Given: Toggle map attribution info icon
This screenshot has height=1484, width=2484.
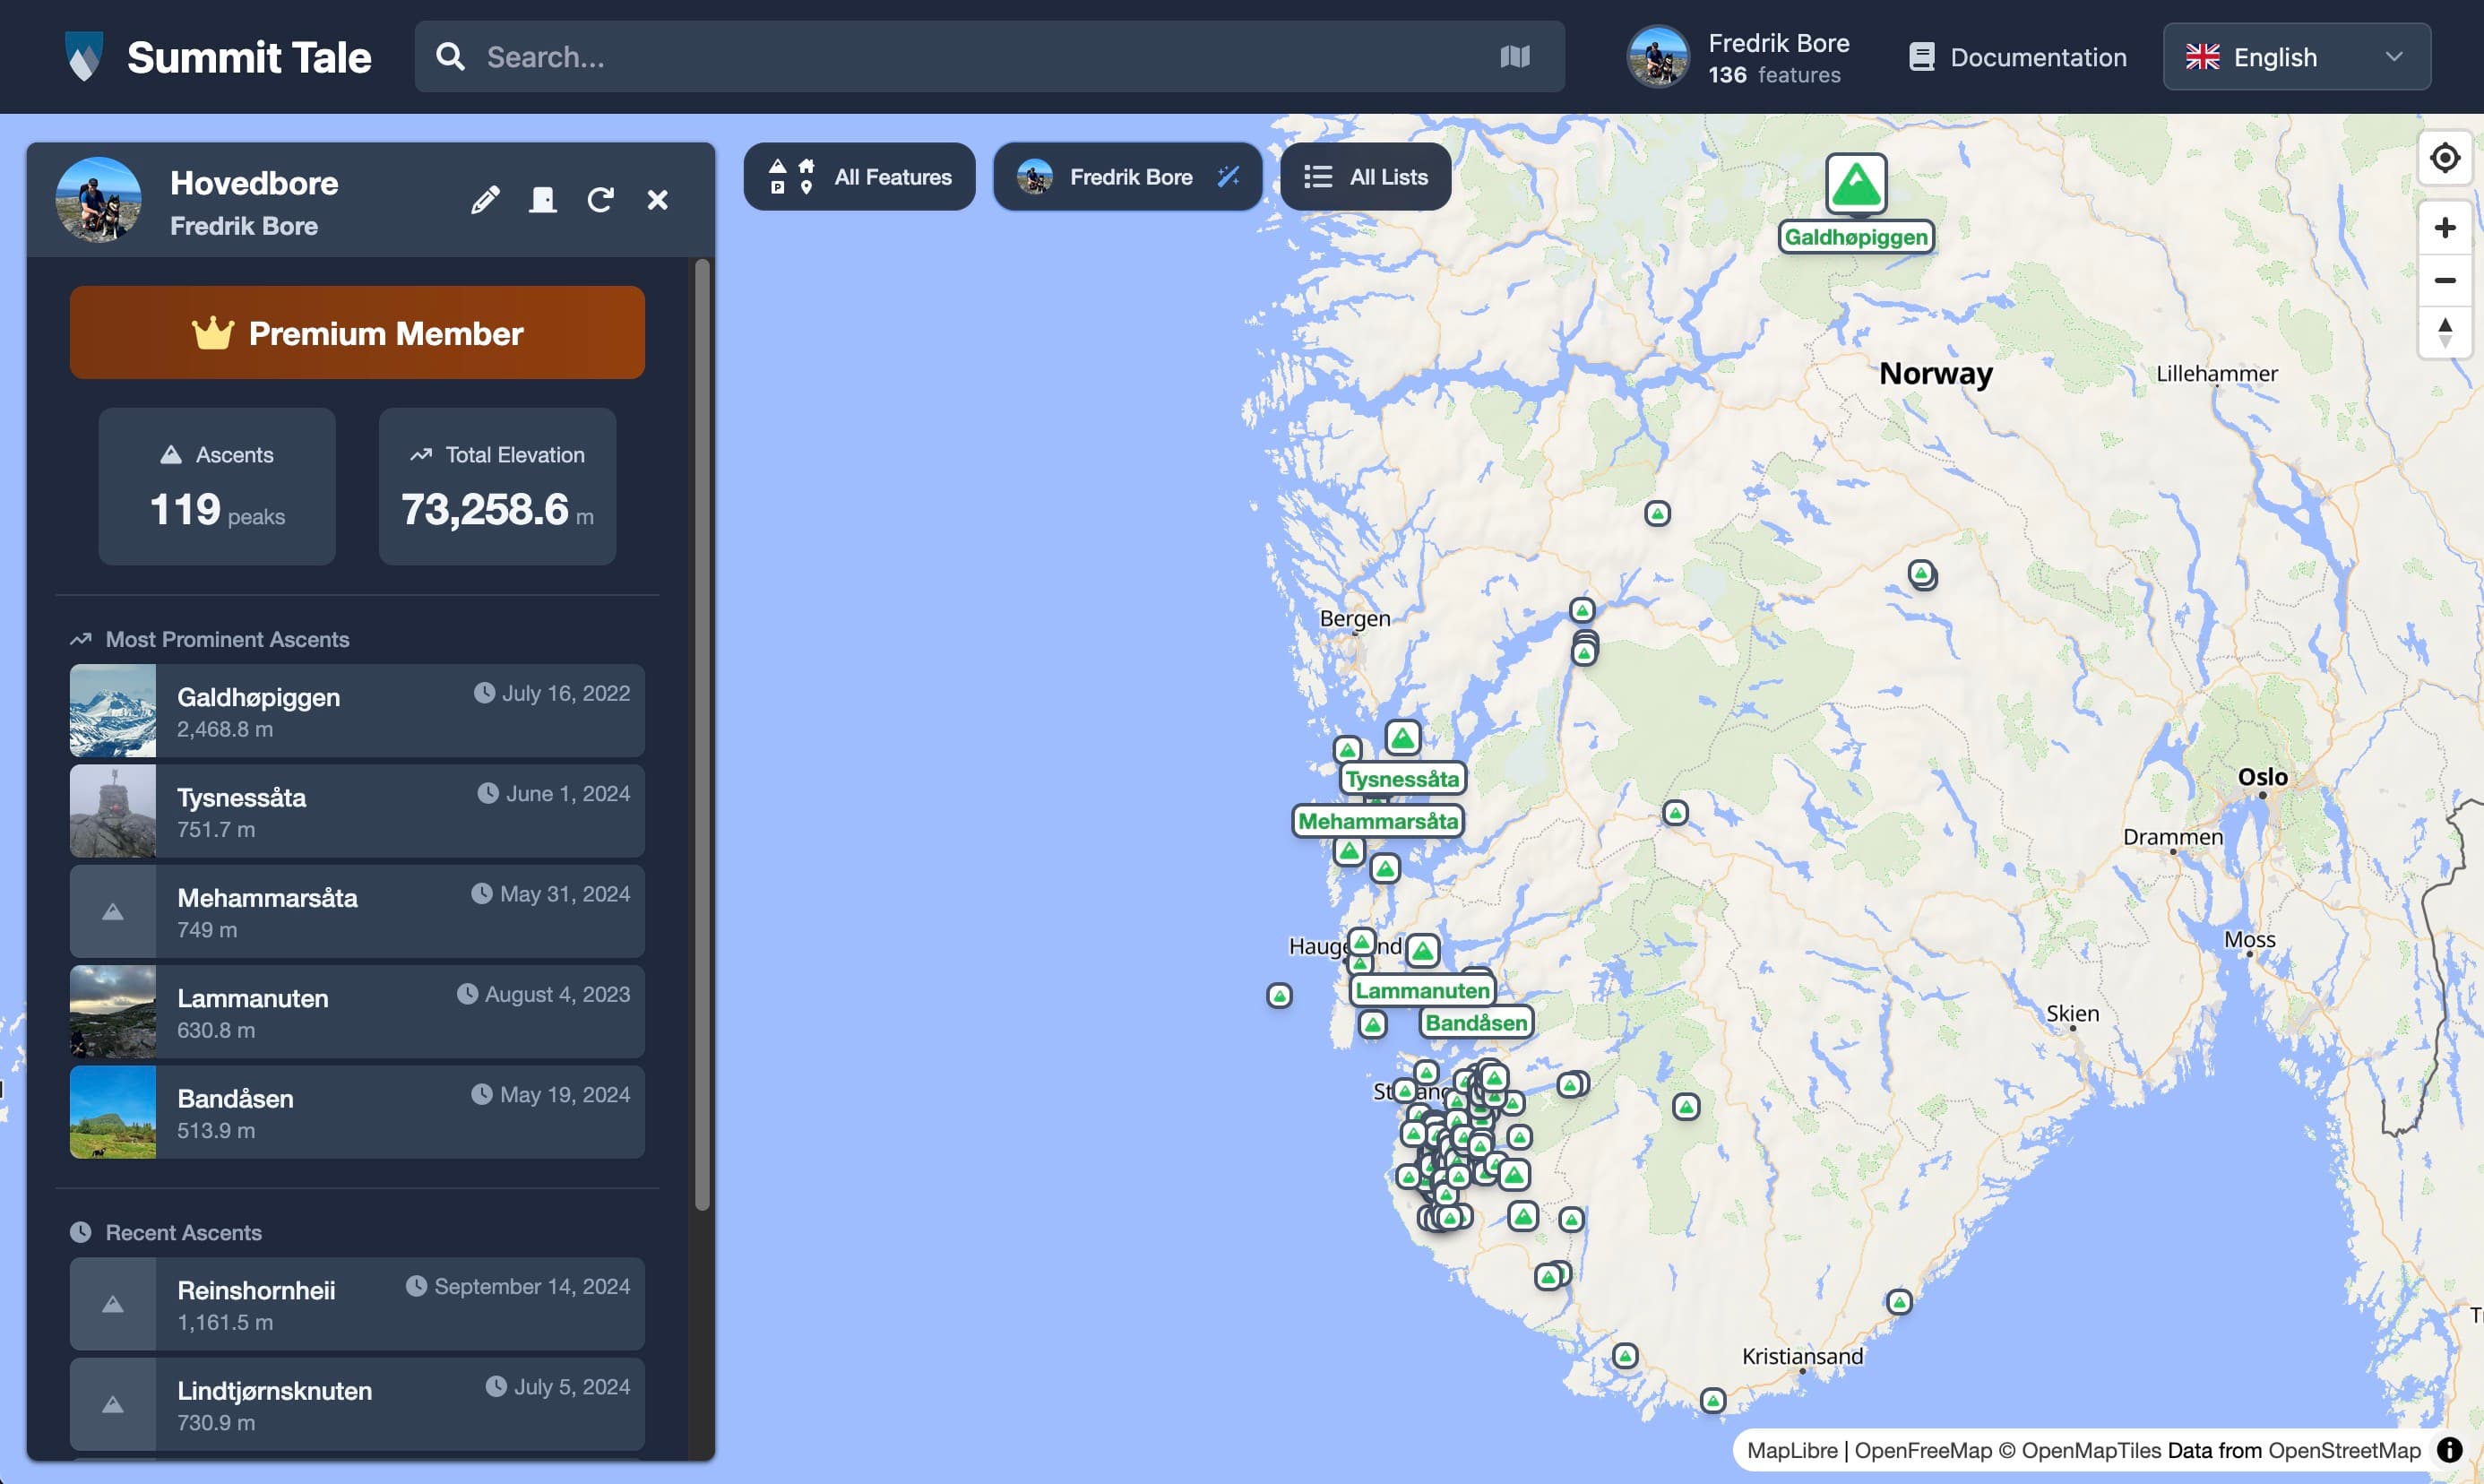Looking at the screenshot, I should 2449,1449.
